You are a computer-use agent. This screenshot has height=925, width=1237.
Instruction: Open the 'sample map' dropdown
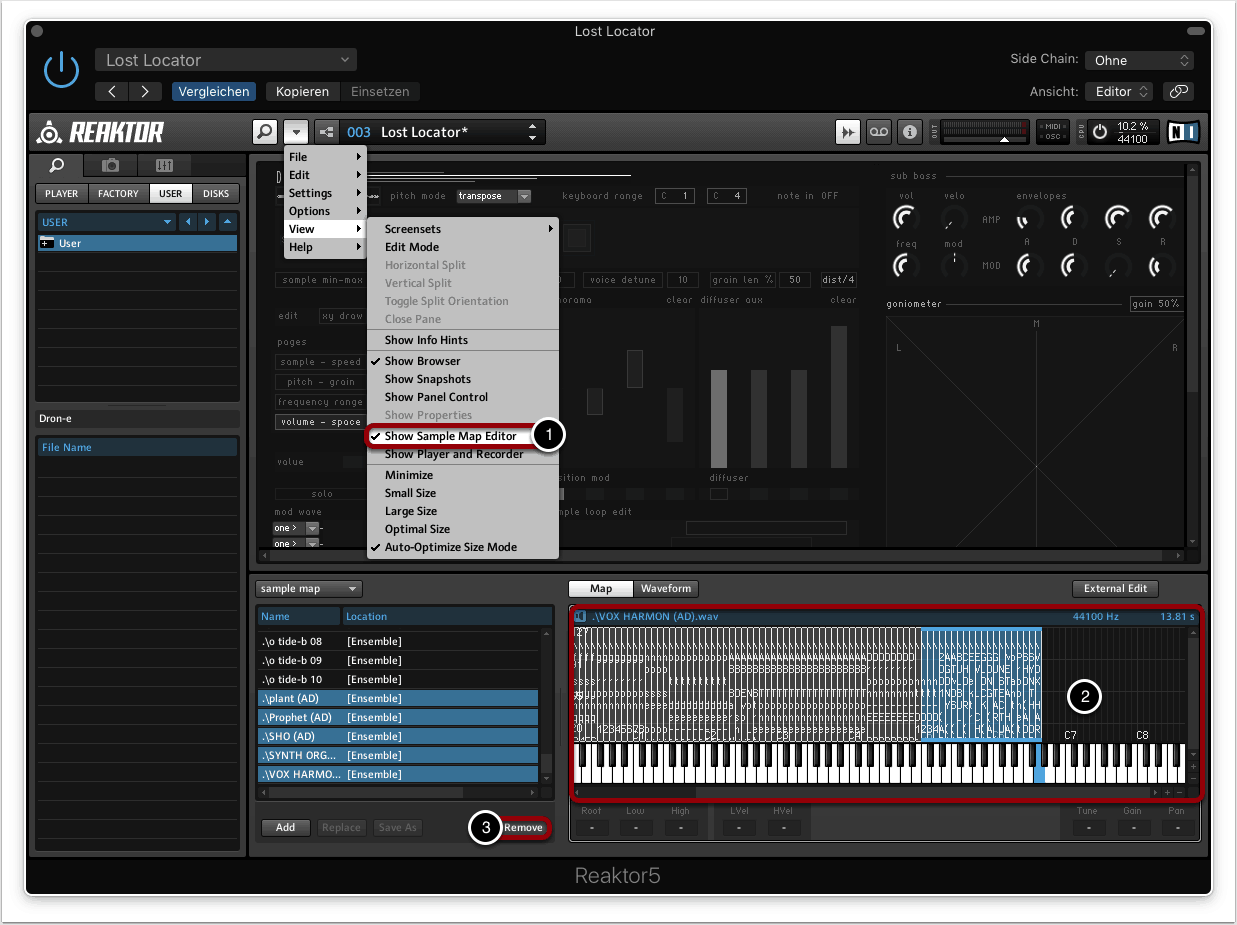309,589
